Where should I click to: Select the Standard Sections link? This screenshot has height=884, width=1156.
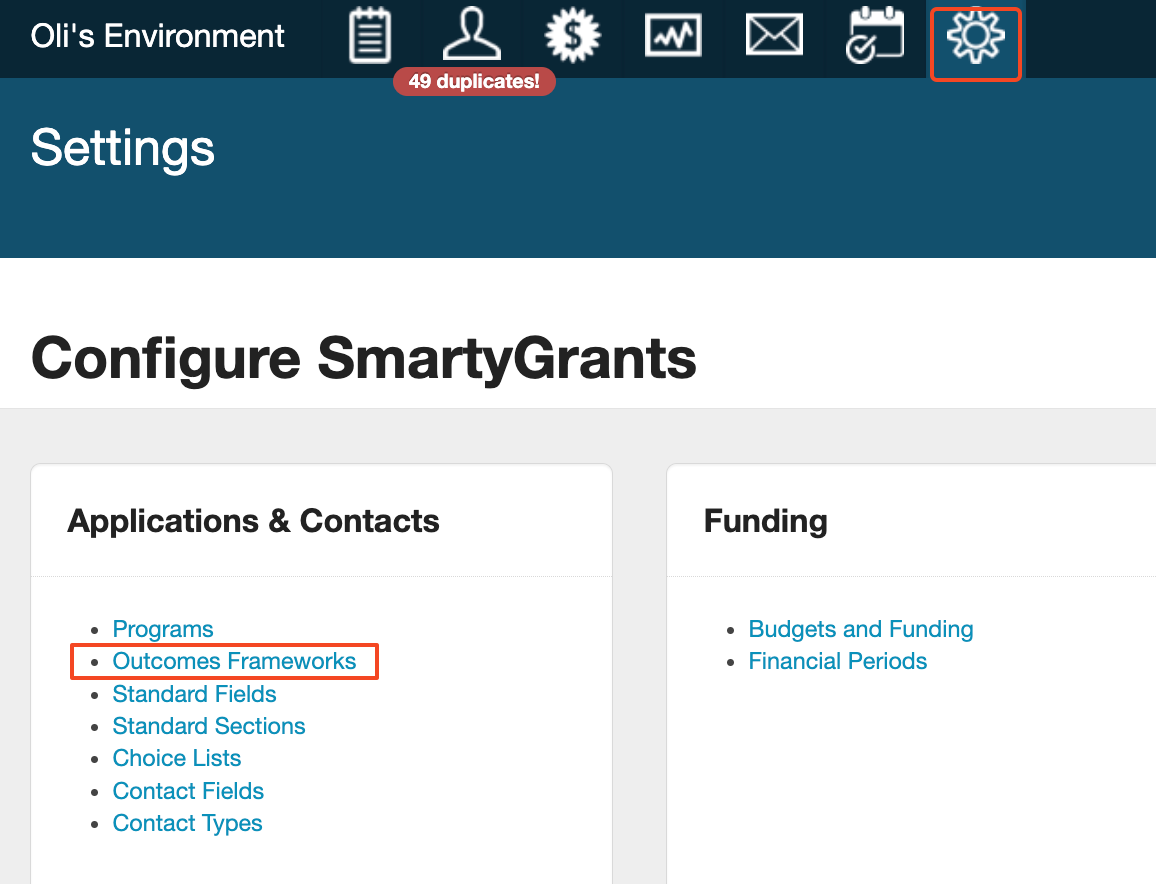tap(209, 726)
